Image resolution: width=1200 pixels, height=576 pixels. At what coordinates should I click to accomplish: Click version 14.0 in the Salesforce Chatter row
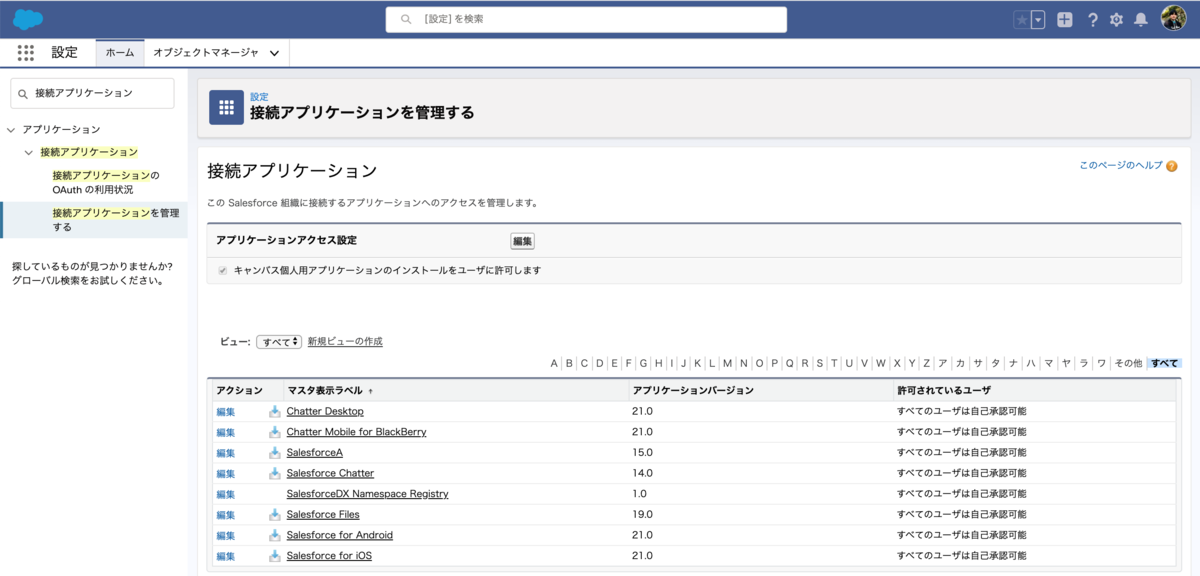point(642,473)
